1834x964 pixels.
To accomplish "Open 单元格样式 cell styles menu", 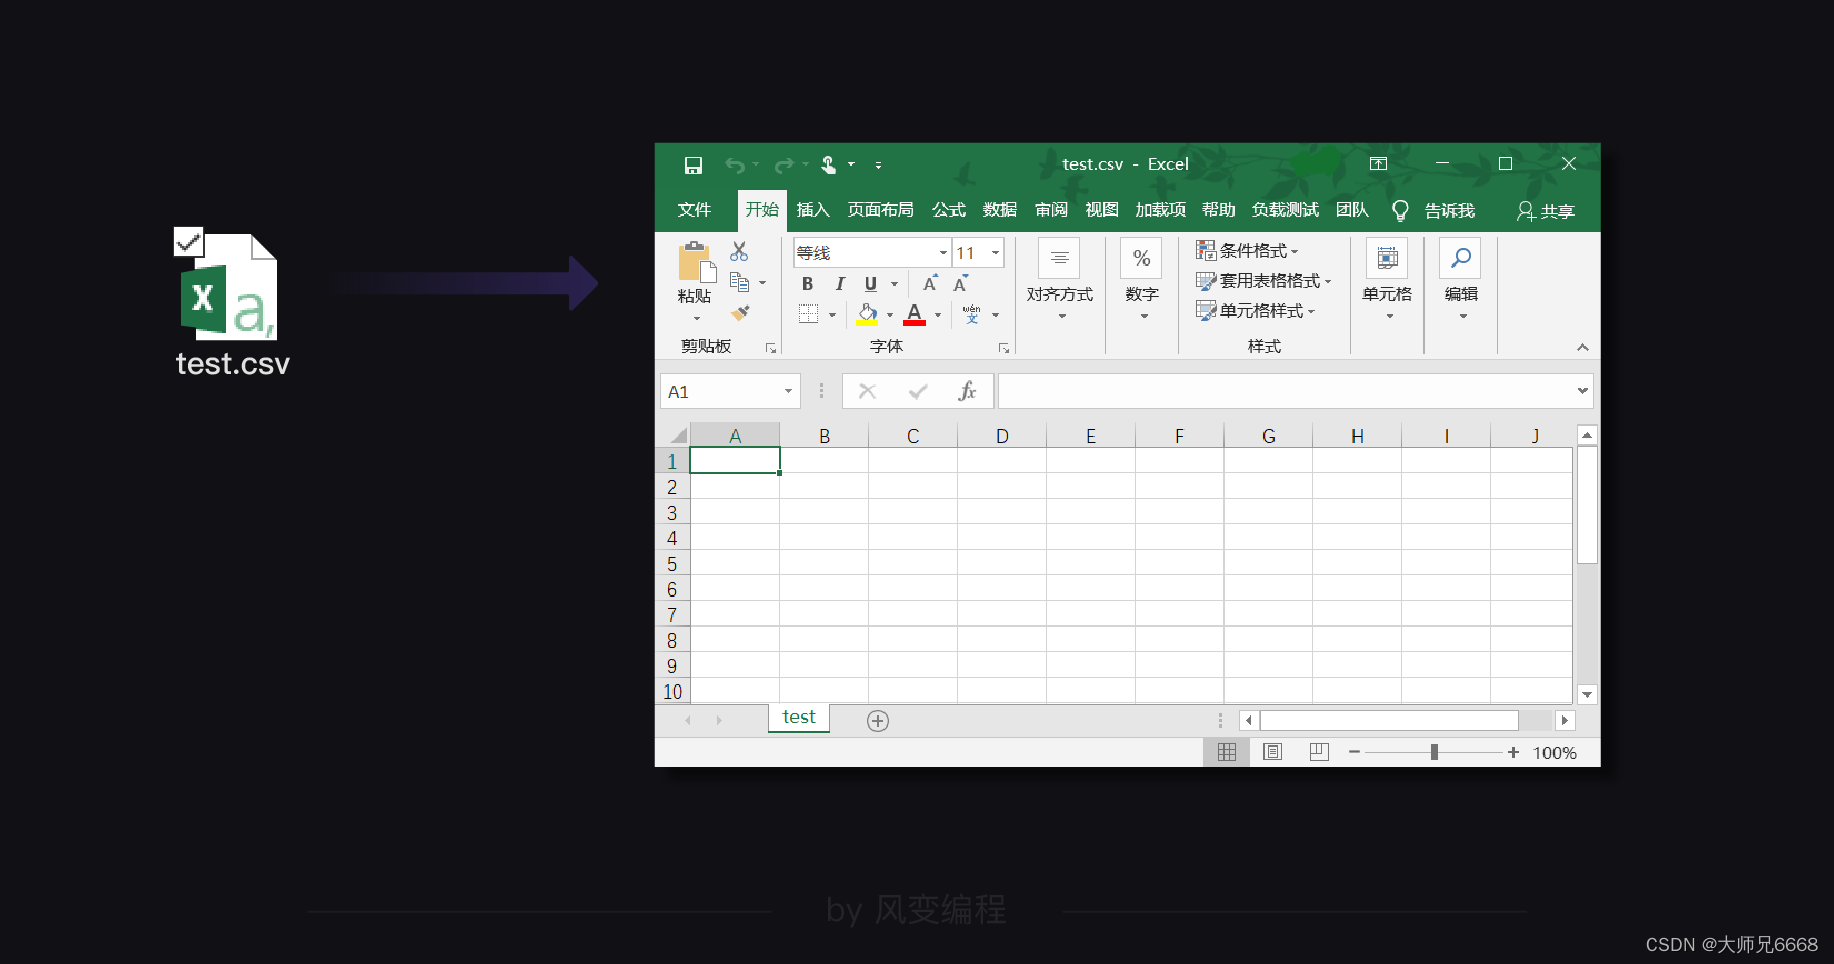I will coord(1255,311).
